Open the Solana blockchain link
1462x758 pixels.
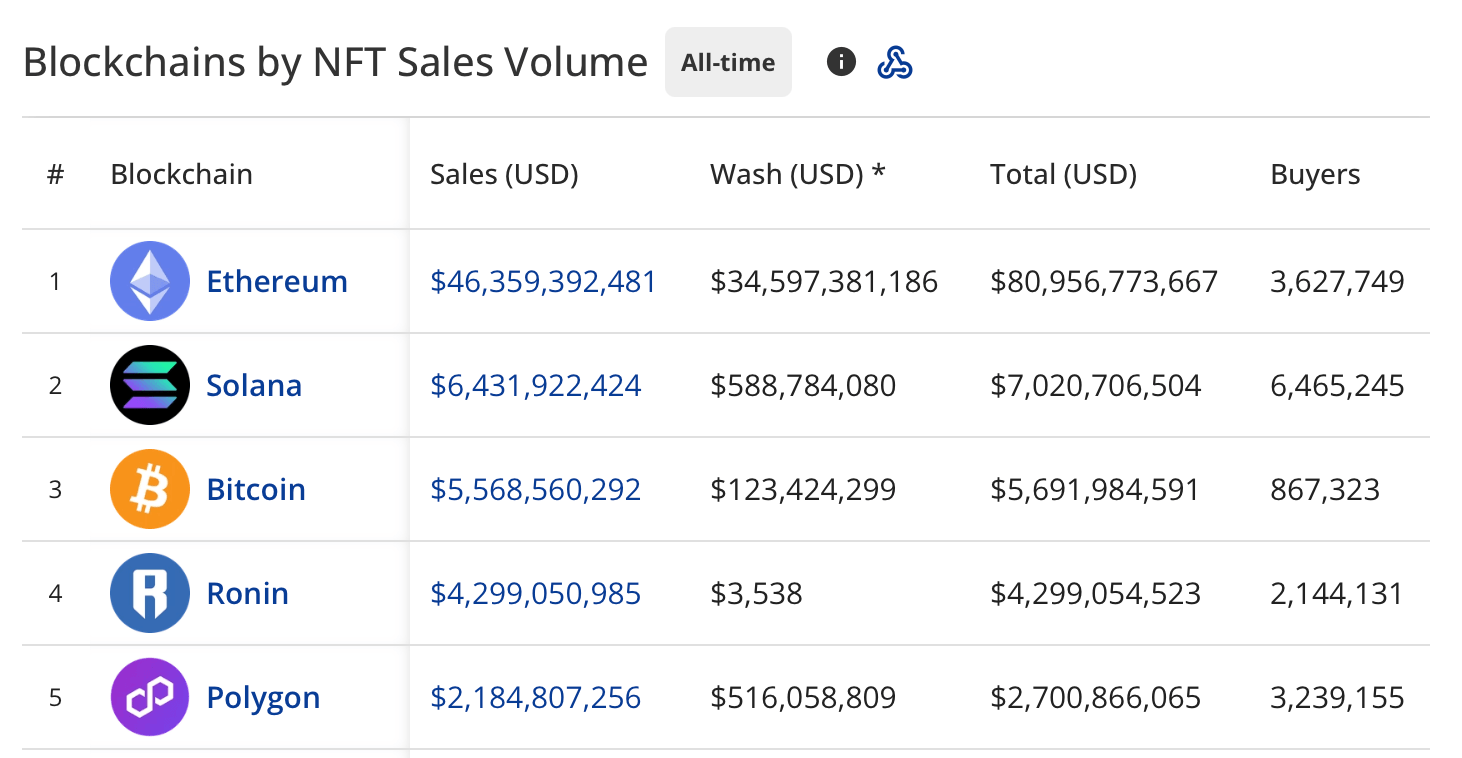pyautogui.click(x=254, y=385)
